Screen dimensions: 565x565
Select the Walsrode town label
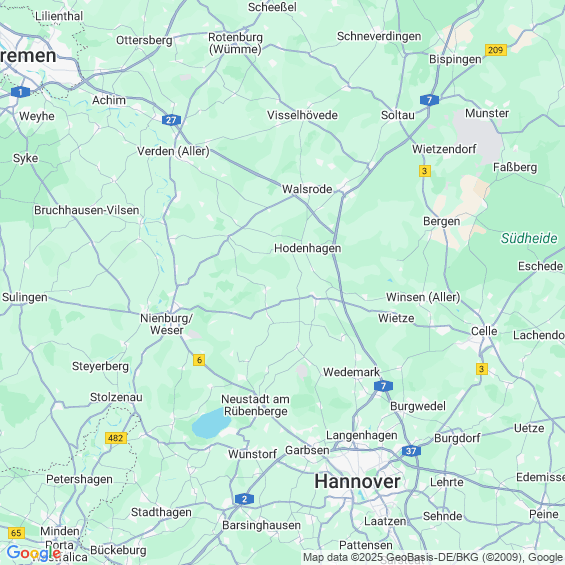pos(307,189)
